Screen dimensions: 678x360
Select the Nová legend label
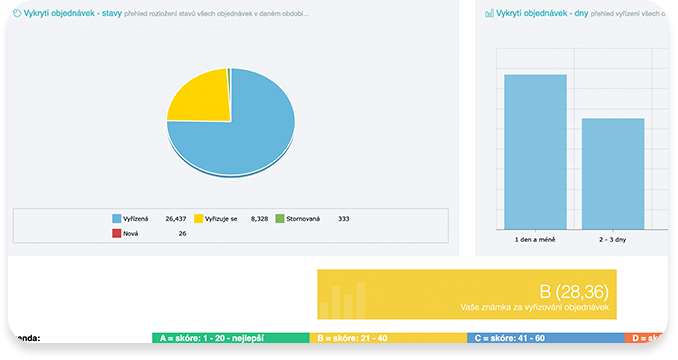pyautogui.click(x=131, y=233)
